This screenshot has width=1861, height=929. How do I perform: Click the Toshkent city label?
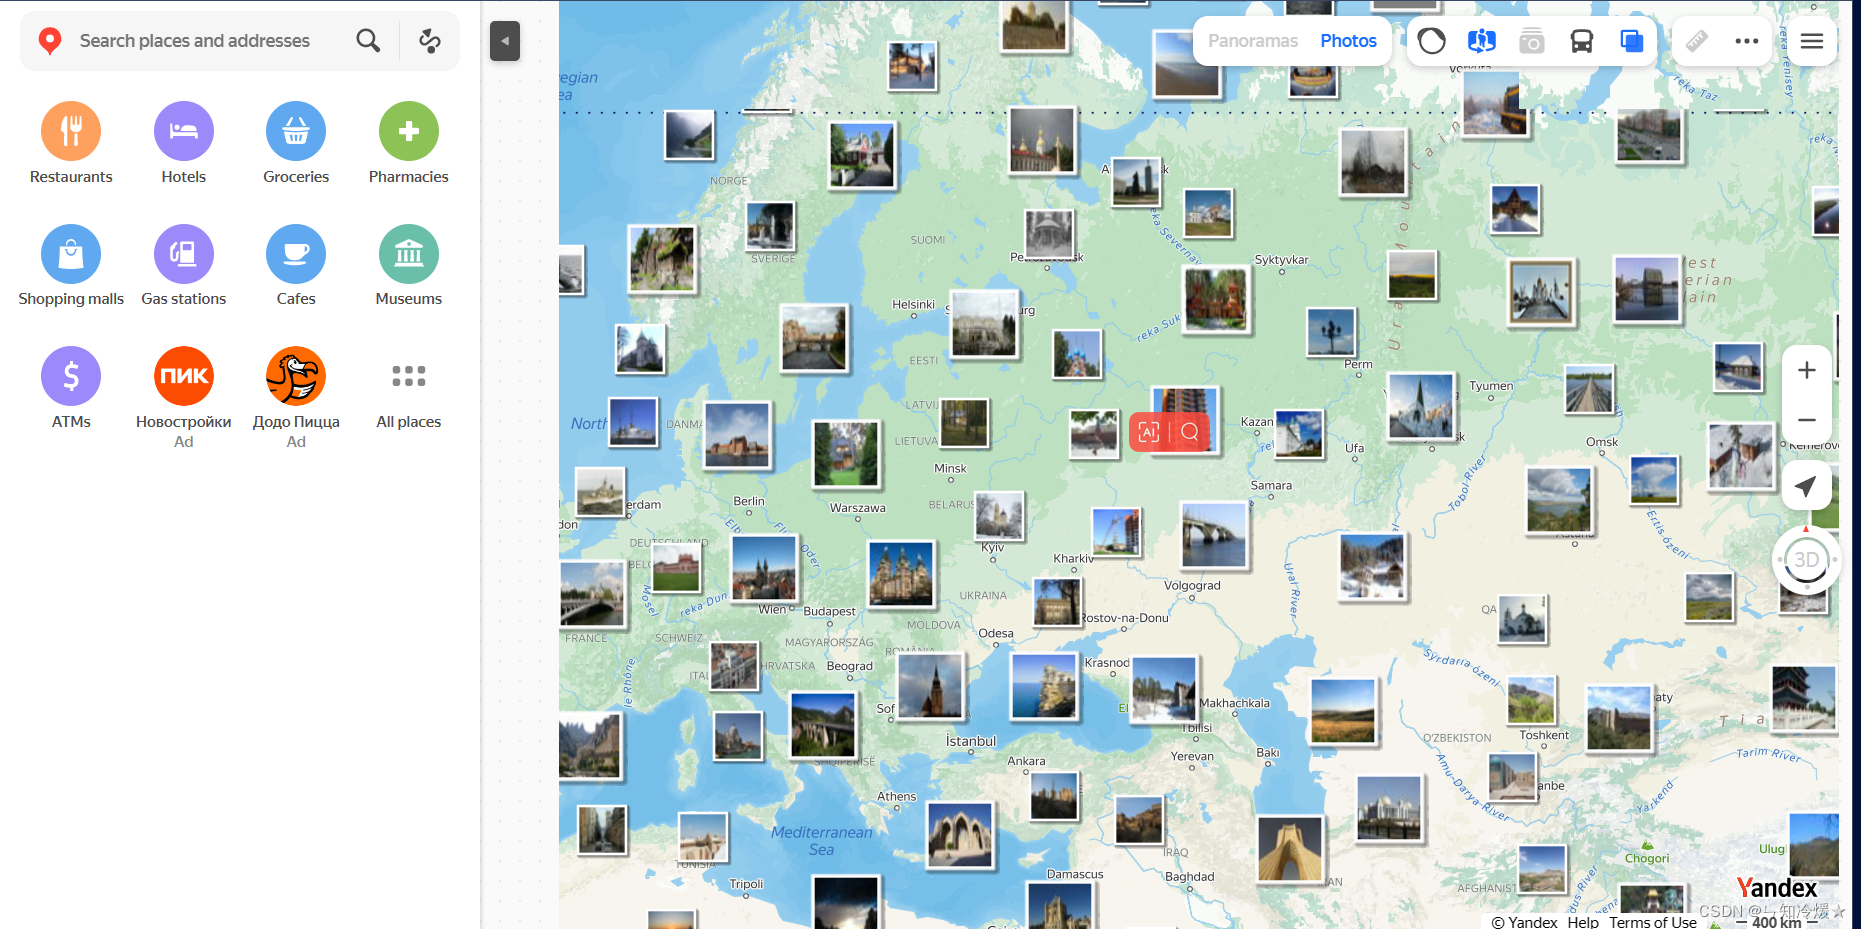[1544, 735]
